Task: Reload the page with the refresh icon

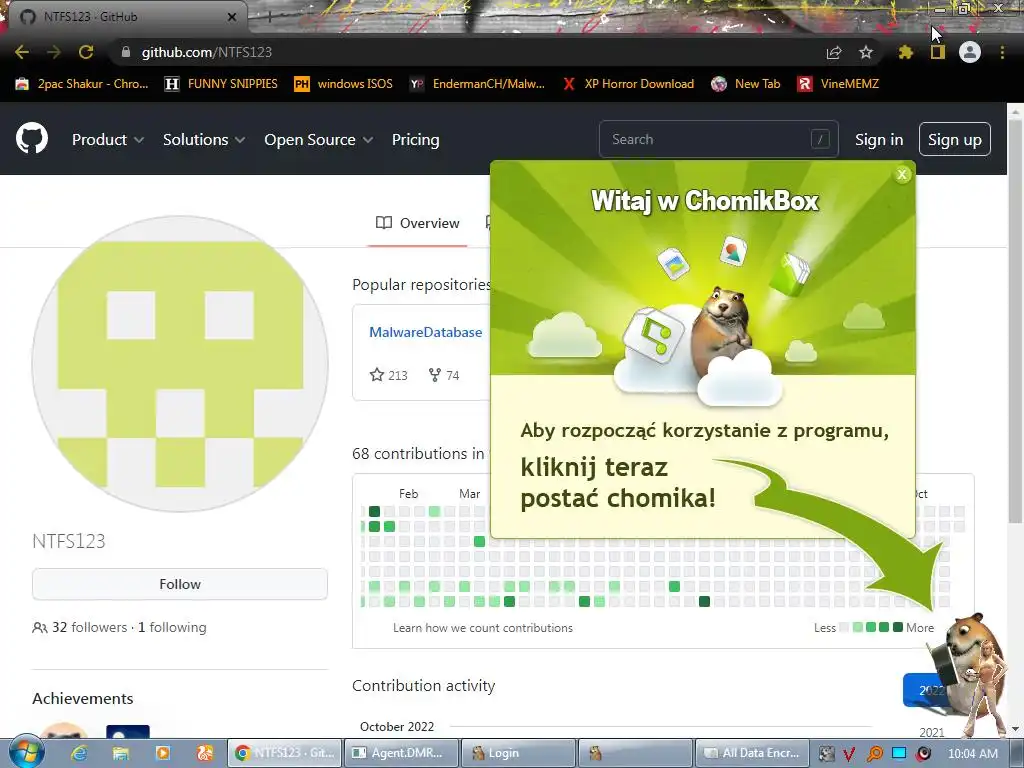Action: tap(86, 52)
